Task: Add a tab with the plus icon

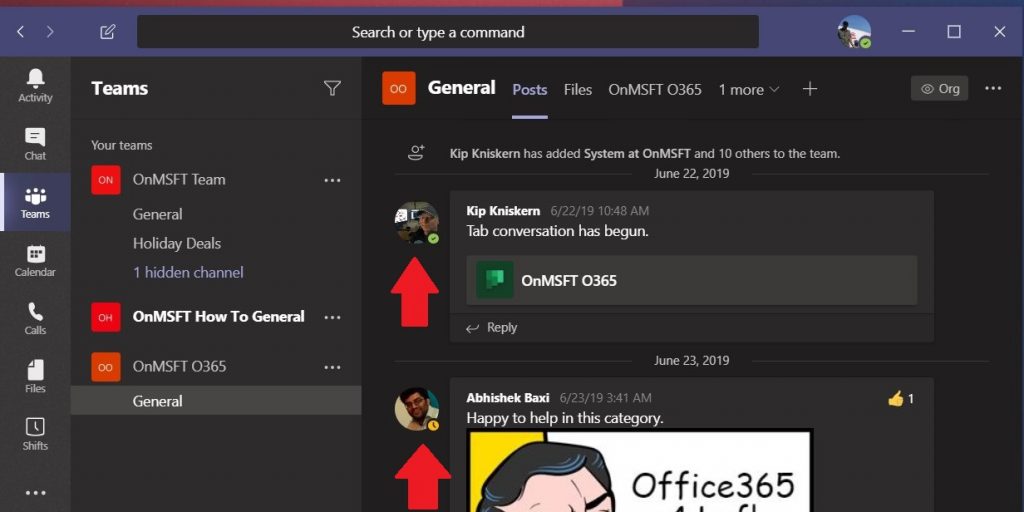Action: pyautogui.click(x=810, y=89)
